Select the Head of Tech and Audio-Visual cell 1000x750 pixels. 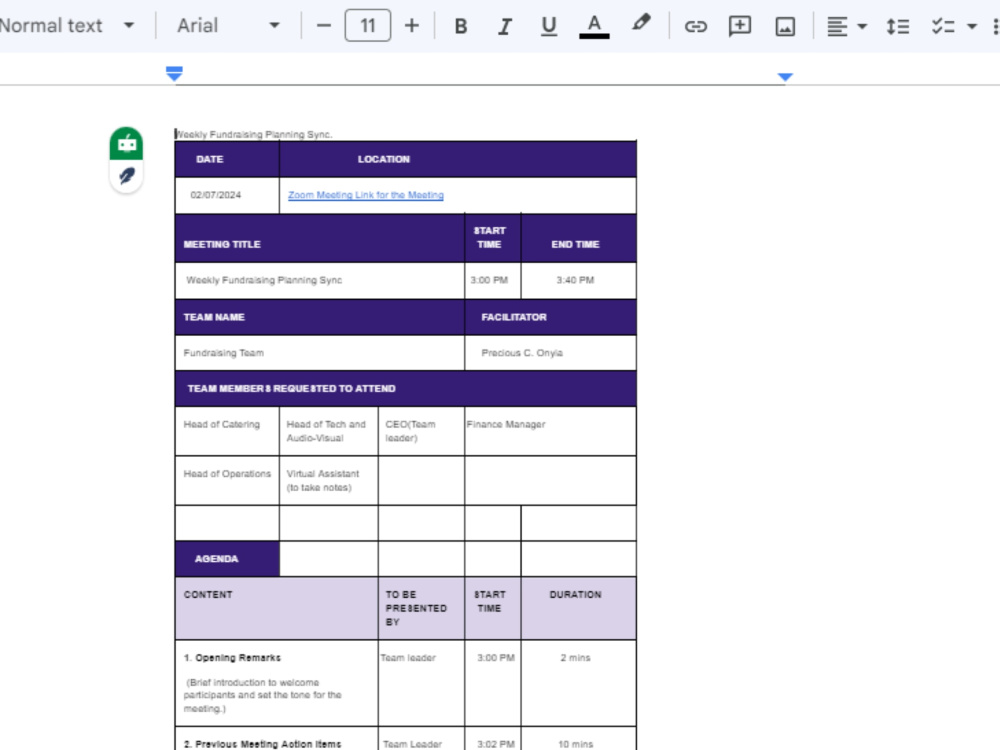(328, 431)
